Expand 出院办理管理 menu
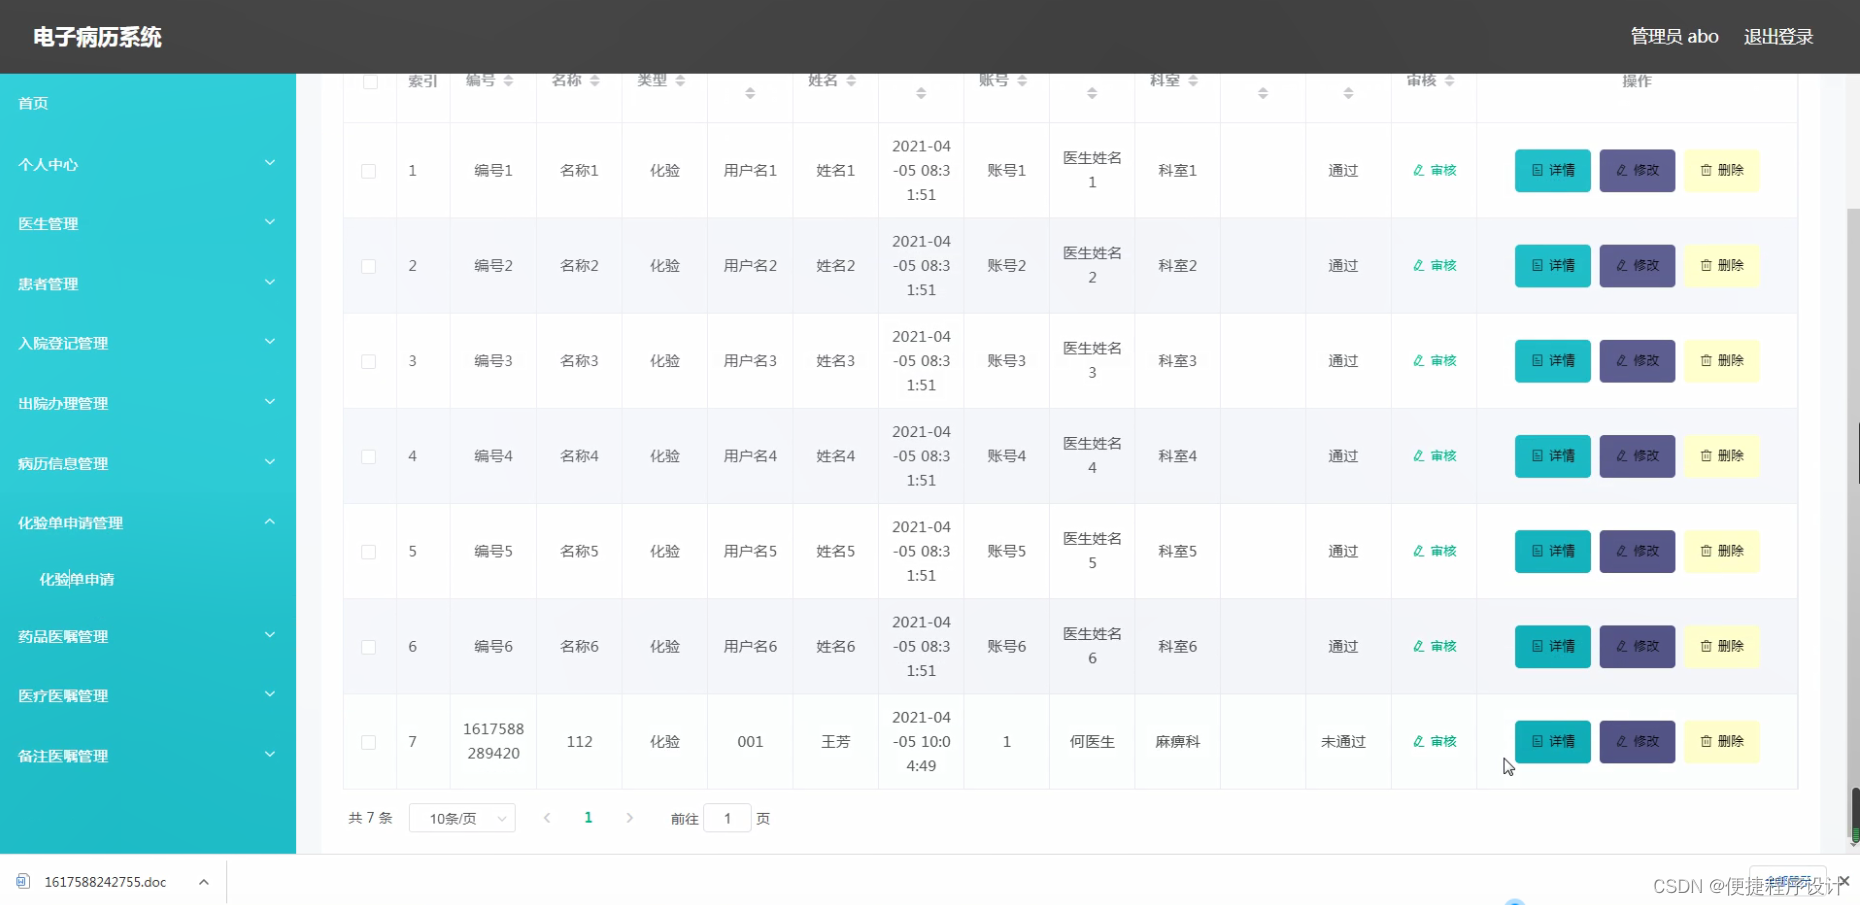Screen dimensions: 1860x905 coord(148,403)
